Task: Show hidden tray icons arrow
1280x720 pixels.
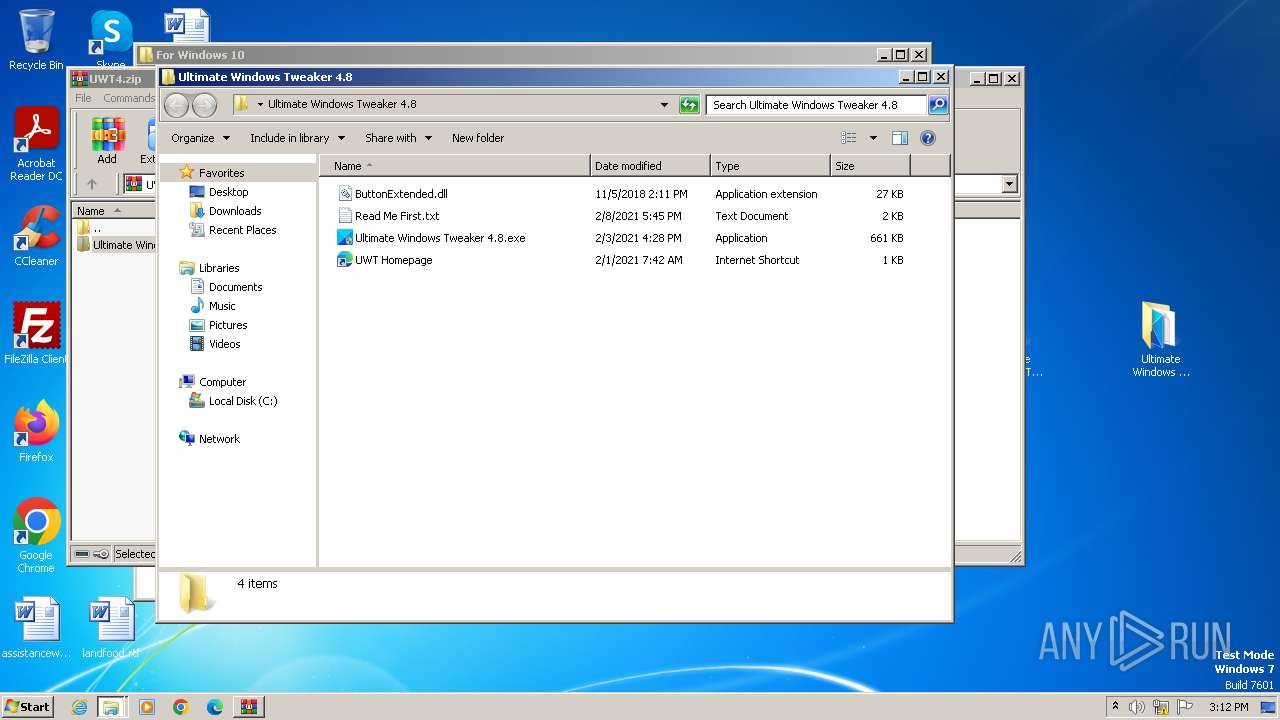Action: pos(1115,707)
